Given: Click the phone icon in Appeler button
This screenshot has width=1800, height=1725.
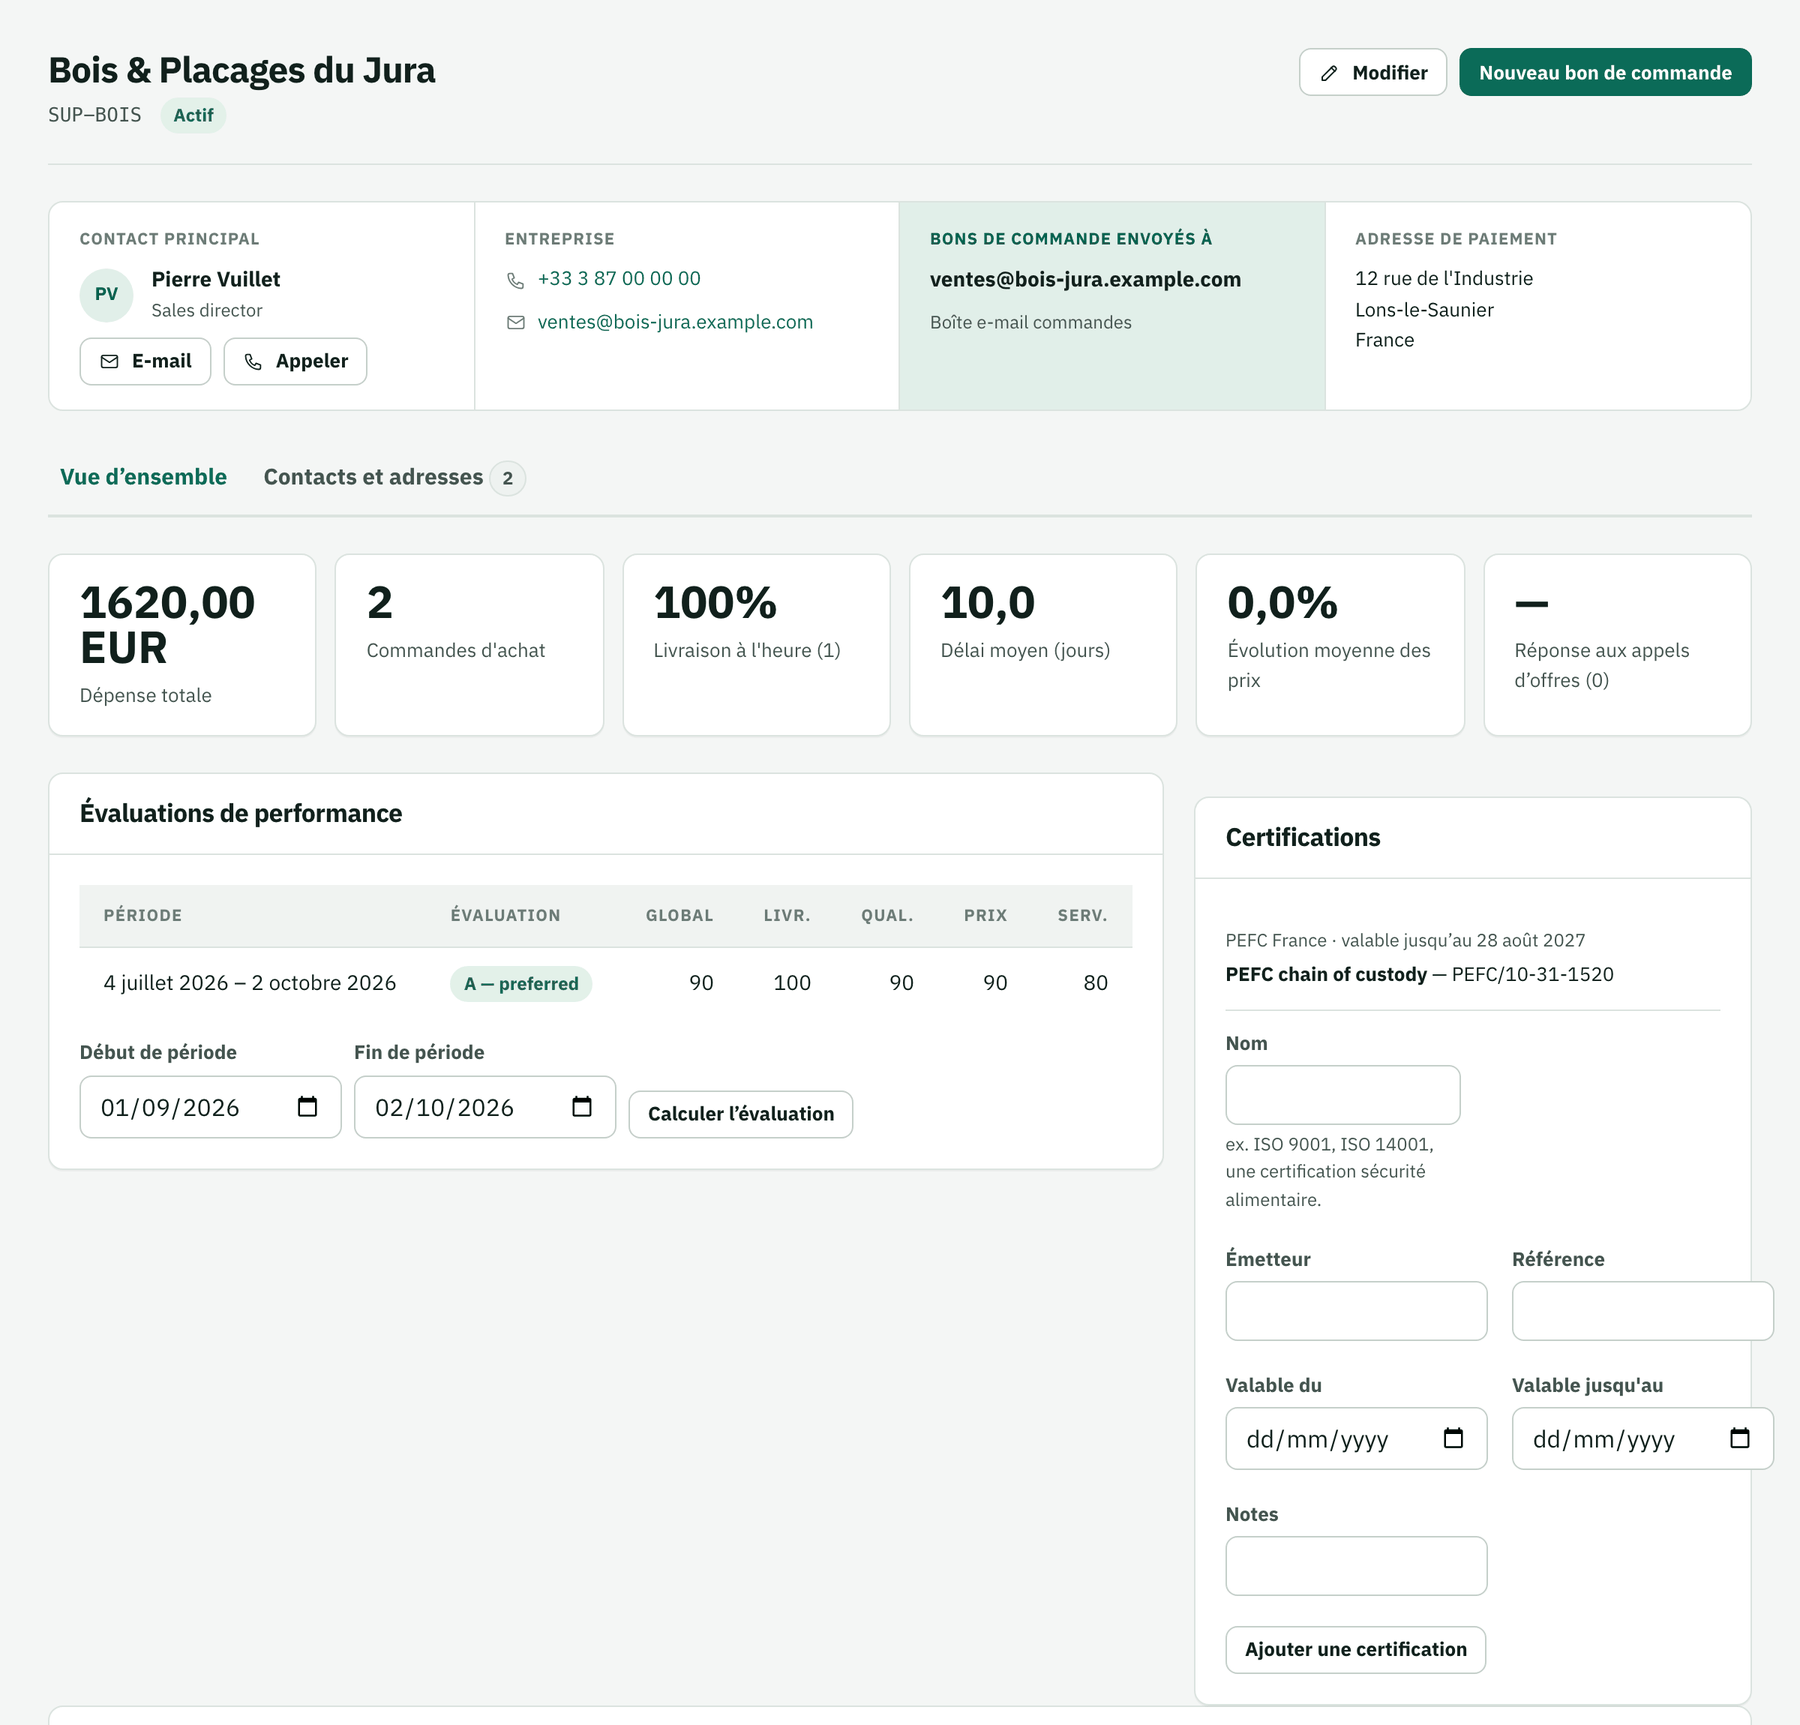Looking at the screenshot, I should [x=253, y=361].
